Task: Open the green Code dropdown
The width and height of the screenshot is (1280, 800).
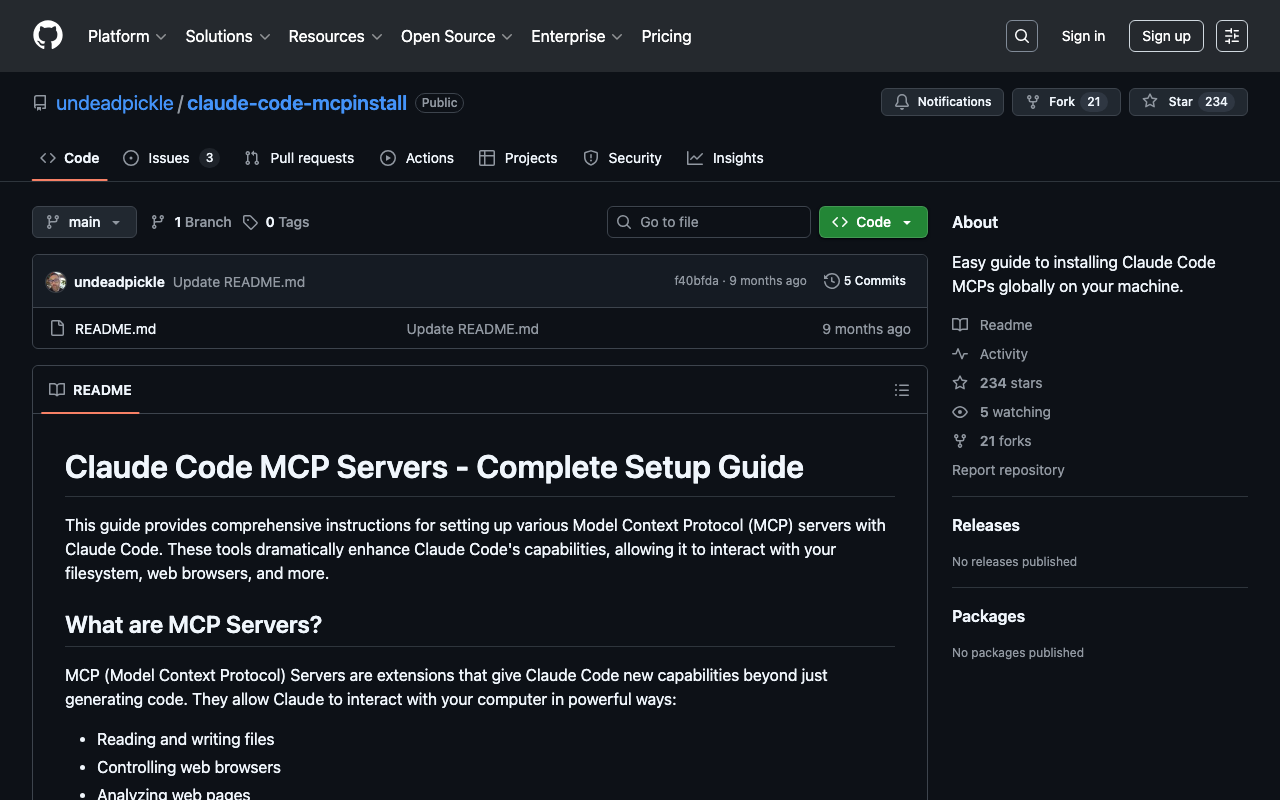Action: [872, 222]
